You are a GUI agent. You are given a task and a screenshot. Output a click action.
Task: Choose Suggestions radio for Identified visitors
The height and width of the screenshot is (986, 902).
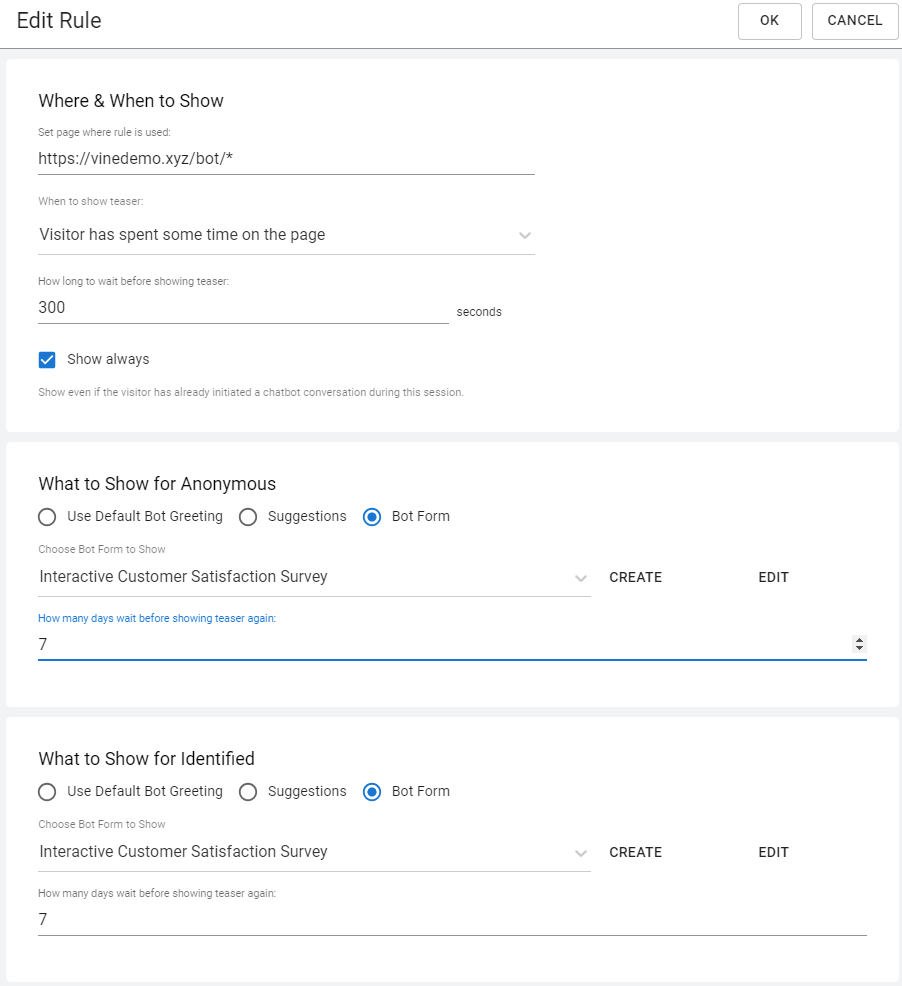pos(248,792)
